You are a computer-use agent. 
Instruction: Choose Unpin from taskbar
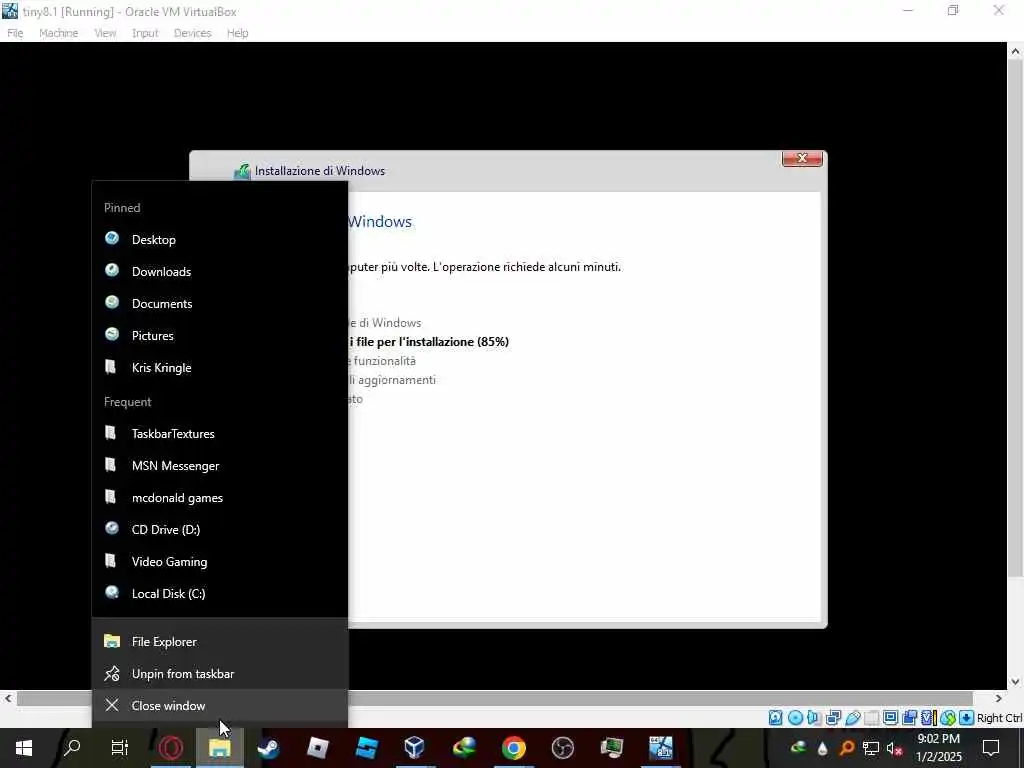click(x=219, y=674)
